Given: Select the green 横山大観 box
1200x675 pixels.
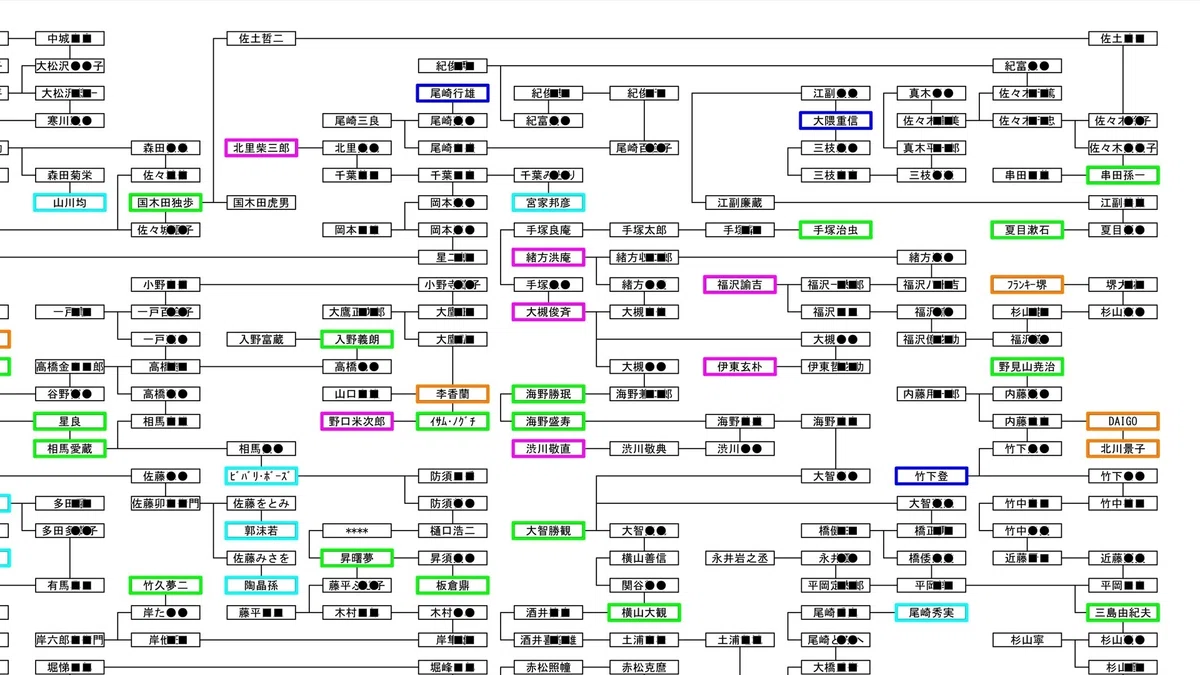Looking at the screenshot, I should coord(644,612).
